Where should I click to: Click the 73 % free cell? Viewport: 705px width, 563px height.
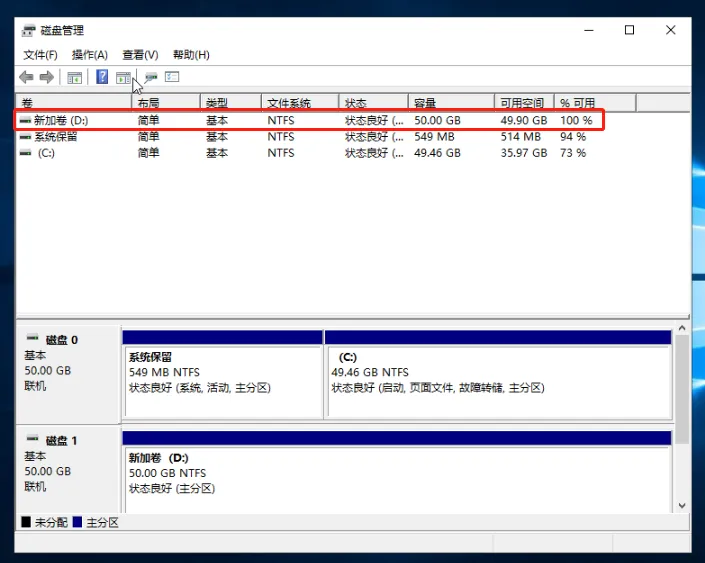573,153
